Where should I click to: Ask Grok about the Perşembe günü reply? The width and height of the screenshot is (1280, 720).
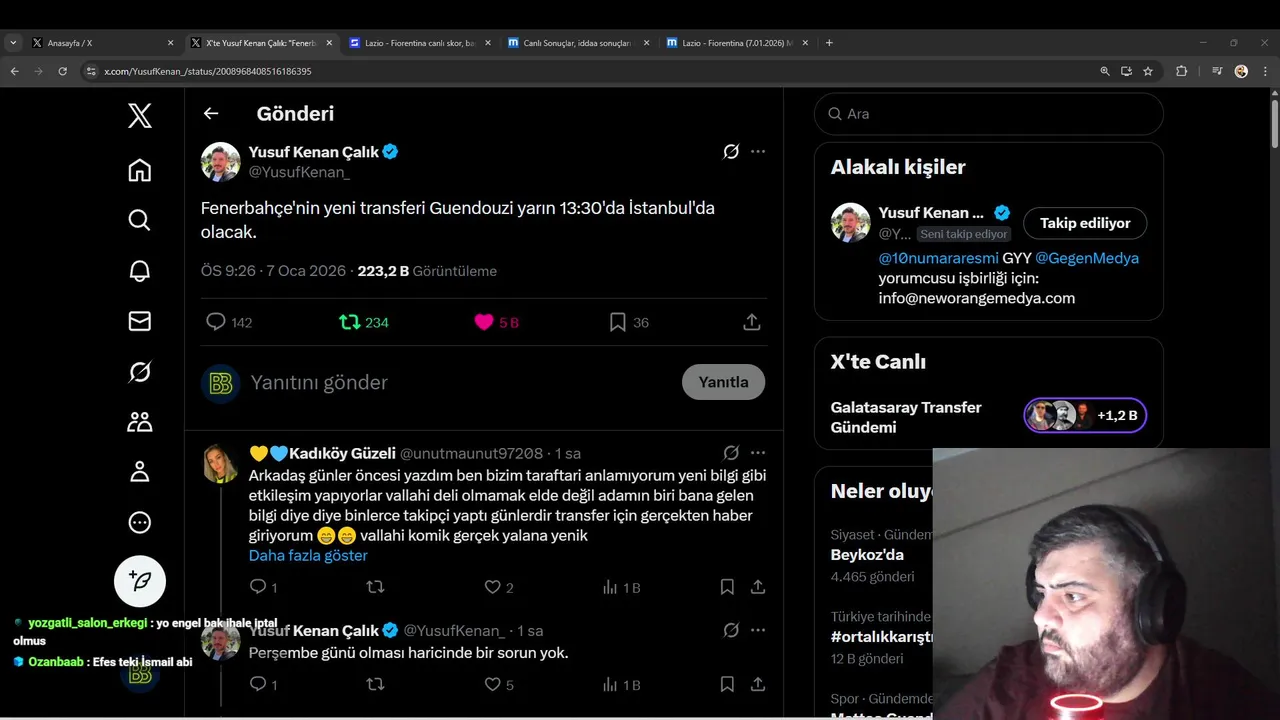pyautogui.click(x=731, y=630)
